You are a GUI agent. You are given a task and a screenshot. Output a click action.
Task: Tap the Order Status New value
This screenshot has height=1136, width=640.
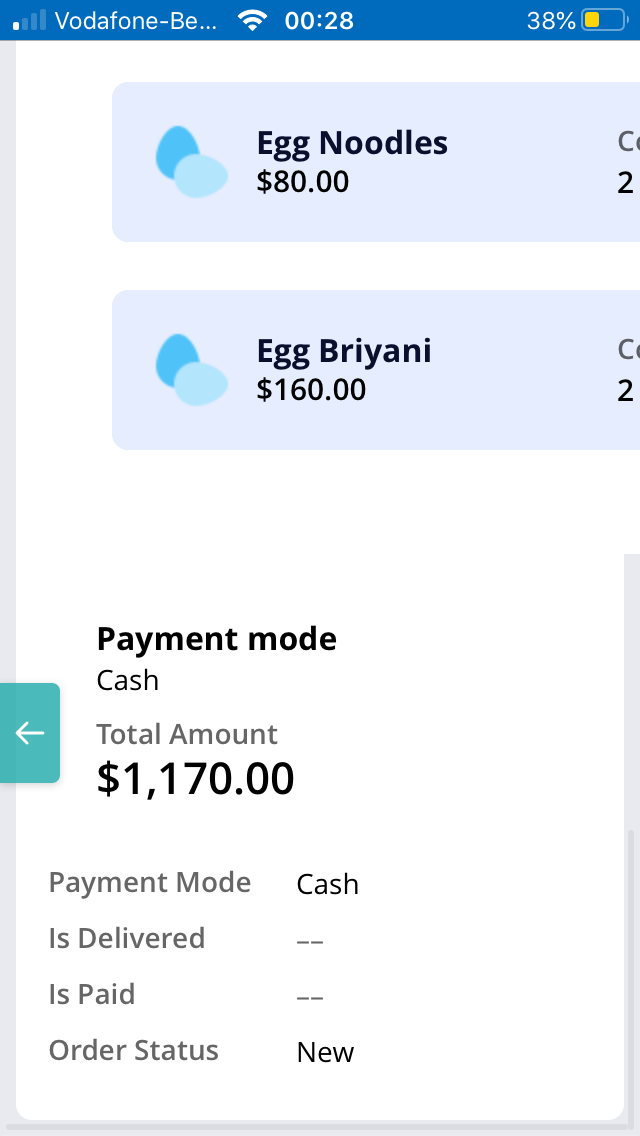[325, 1052]
